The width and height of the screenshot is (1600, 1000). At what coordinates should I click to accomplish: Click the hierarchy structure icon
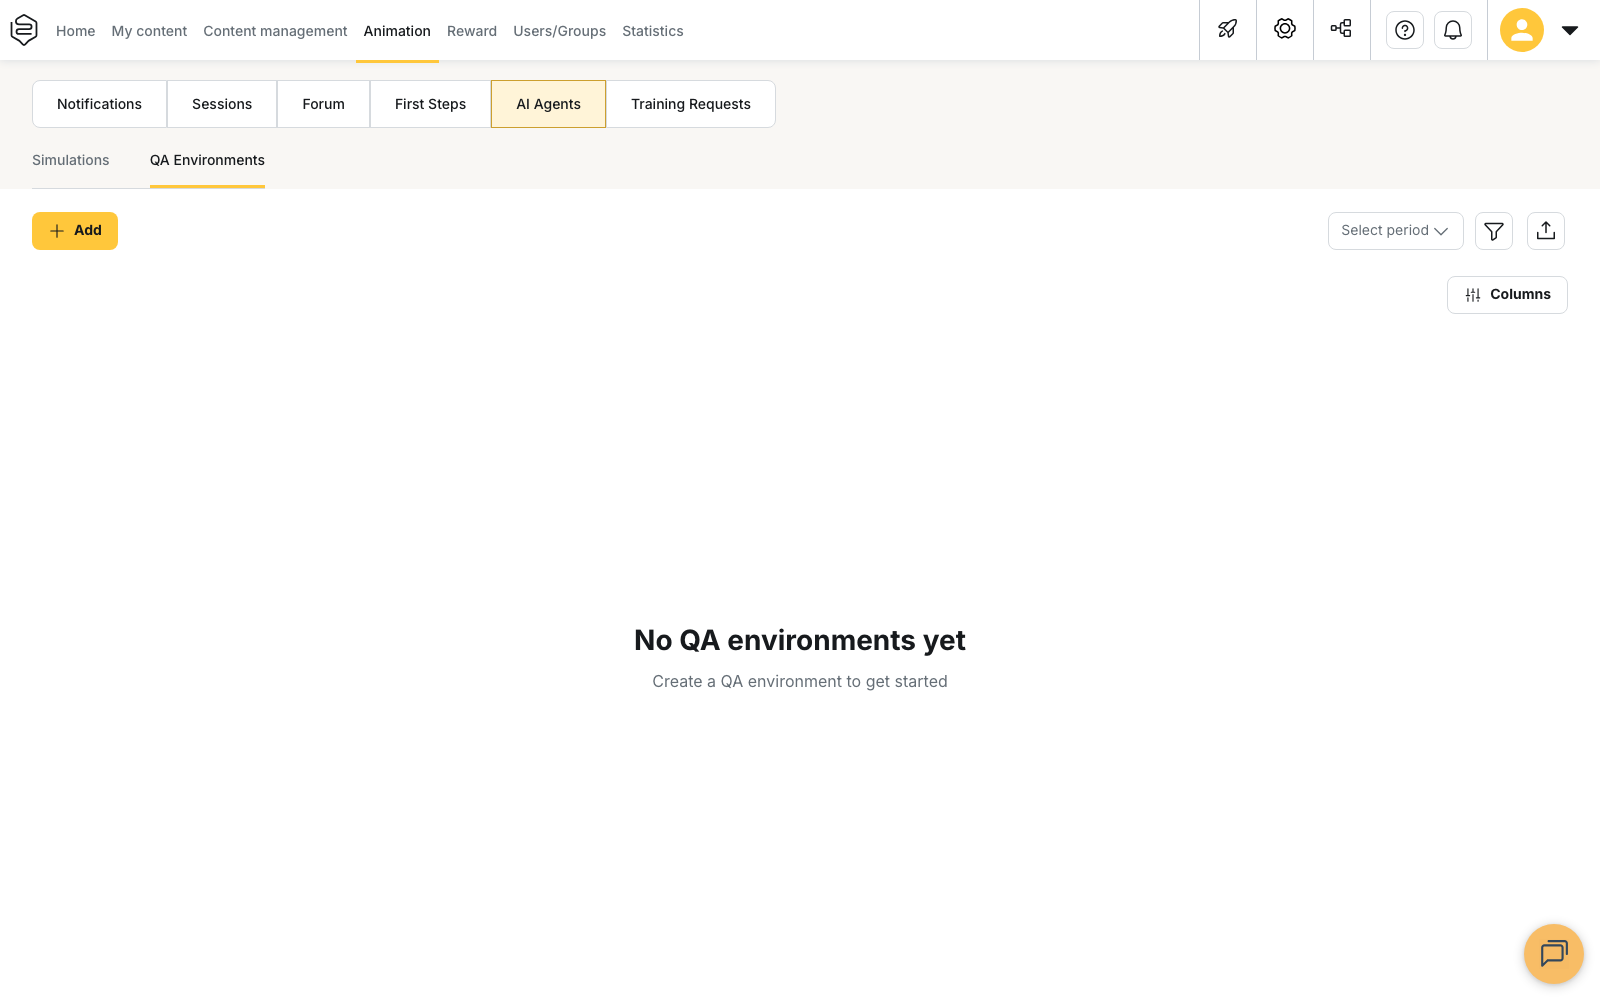(1342, 30)
